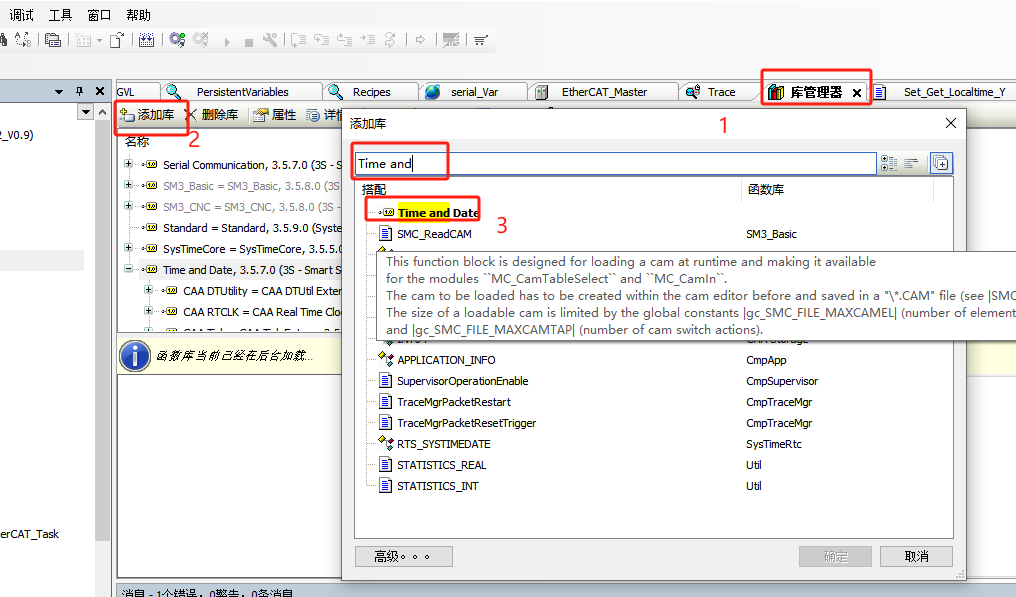The width and height of the screenshot is (1016, 597).
Task: Switch to the serial_Var tab
Action: [x=474, y=92]
